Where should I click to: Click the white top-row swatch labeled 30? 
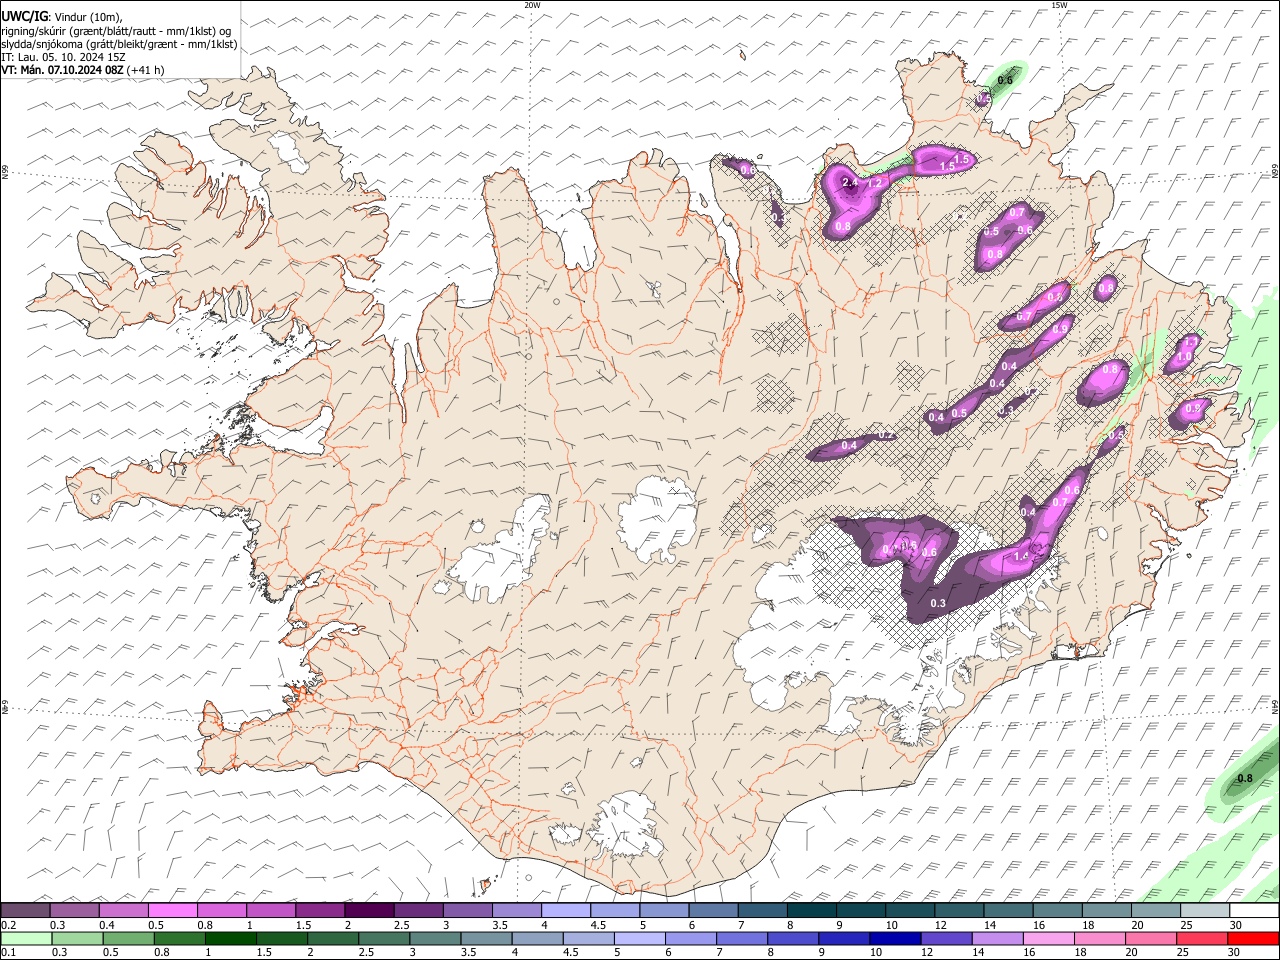(1253, 910)
